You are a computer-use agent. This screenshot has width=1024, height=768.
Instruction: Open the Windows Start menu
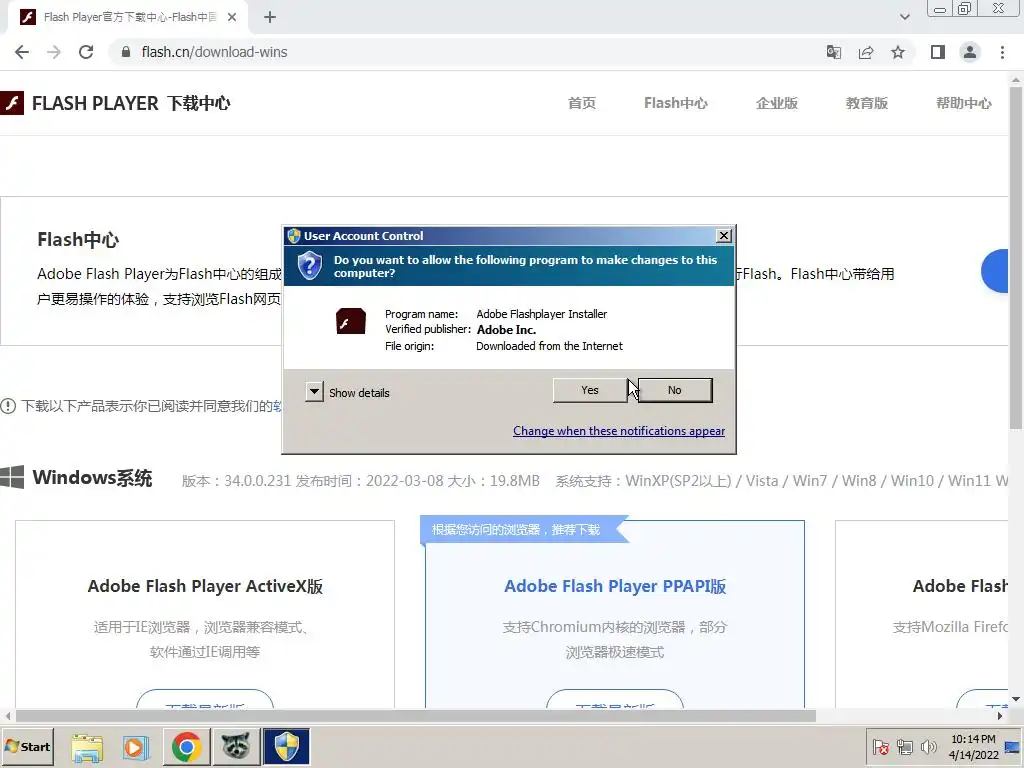[x=27, y=746]
